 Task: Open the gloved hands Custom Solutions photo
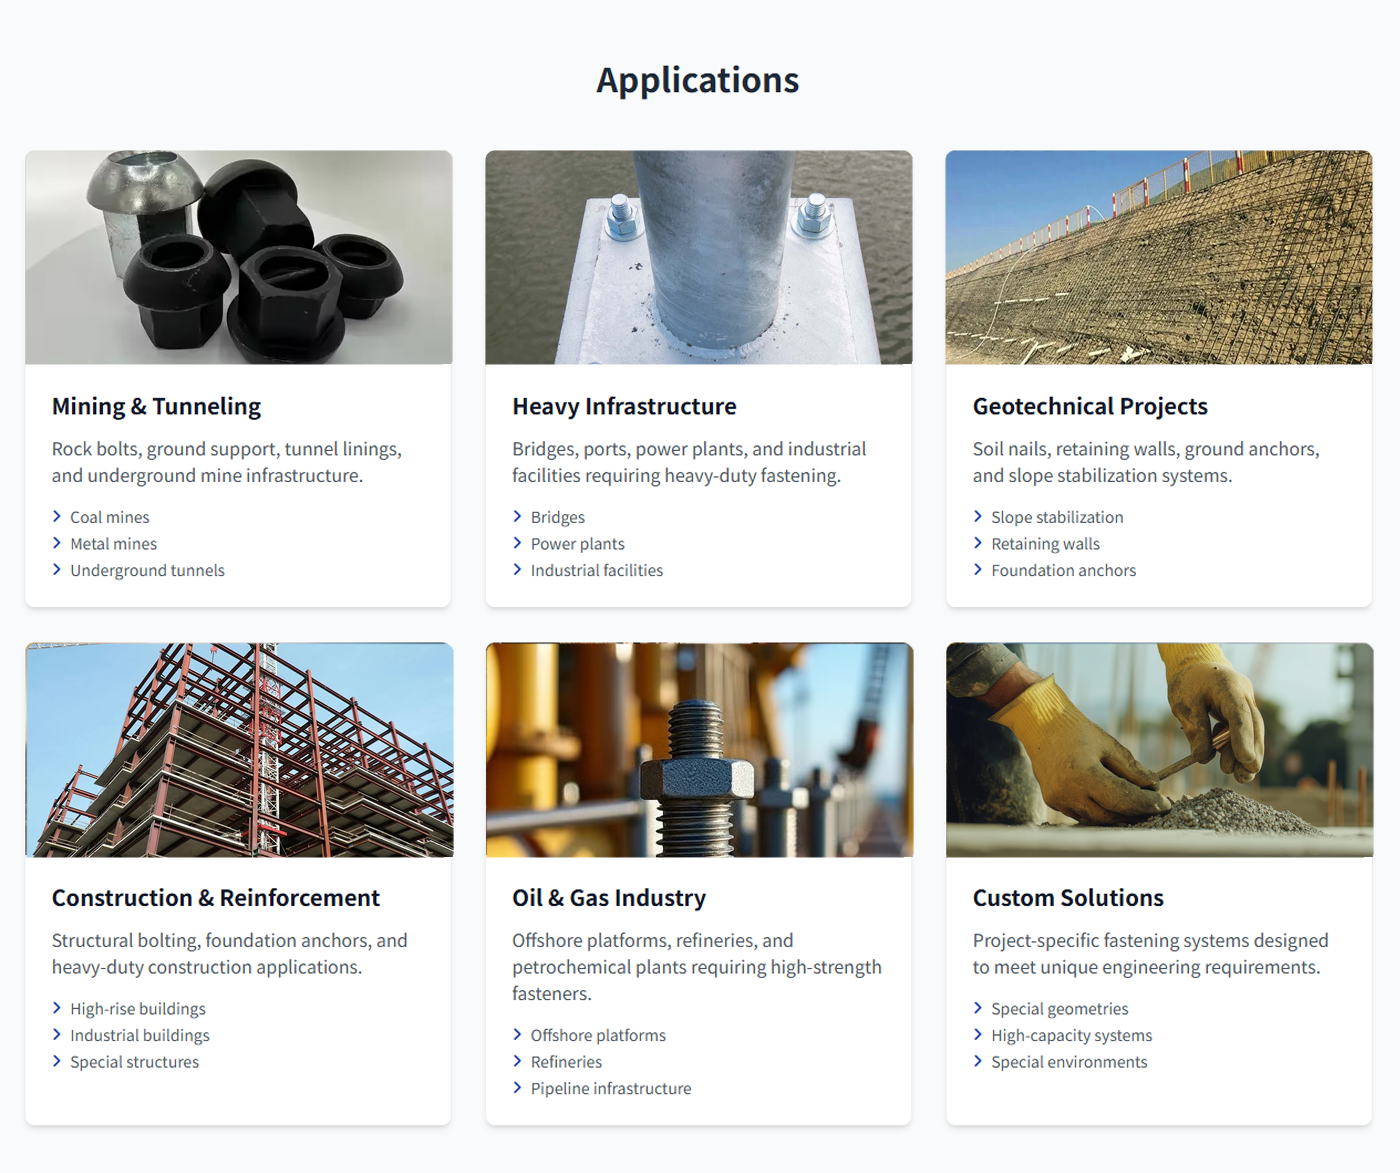(1158, 749)
